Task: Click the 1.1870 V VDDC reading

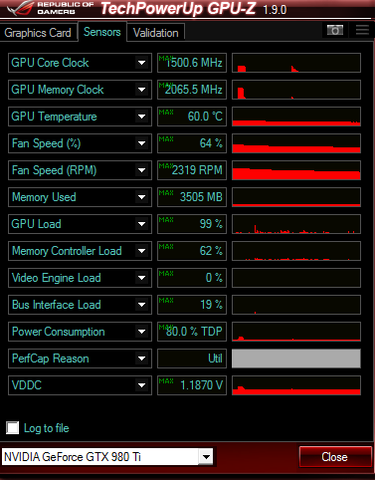Action: point(192,385)
